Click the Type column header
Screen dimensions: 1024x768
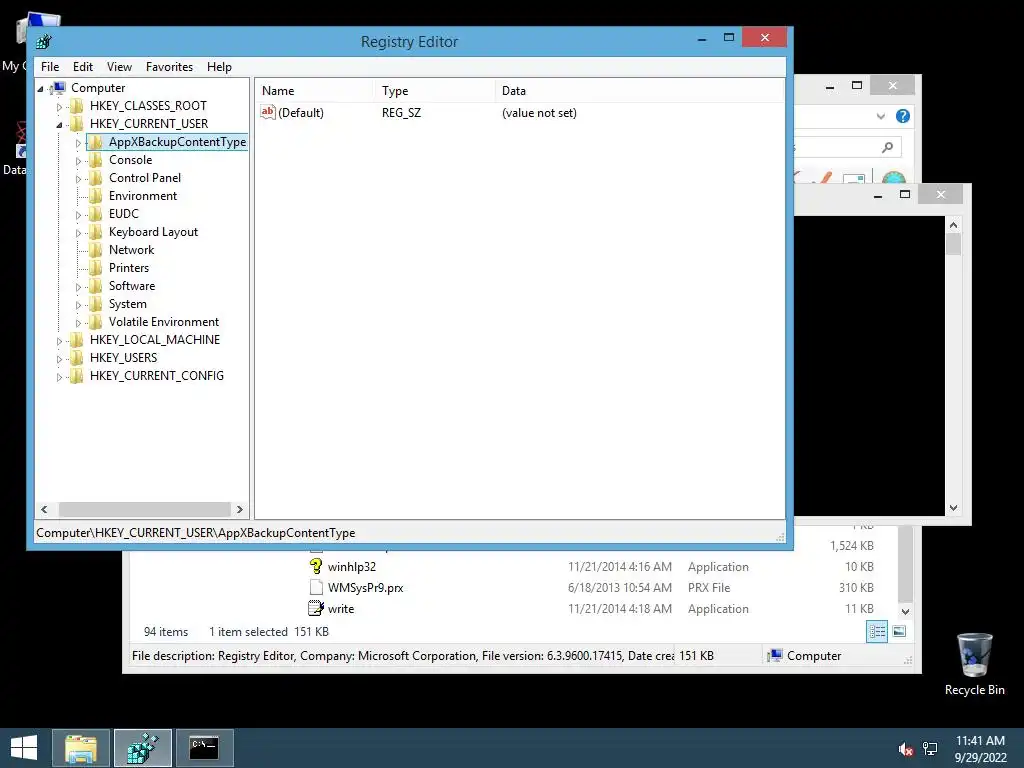[x=434, y=91]
